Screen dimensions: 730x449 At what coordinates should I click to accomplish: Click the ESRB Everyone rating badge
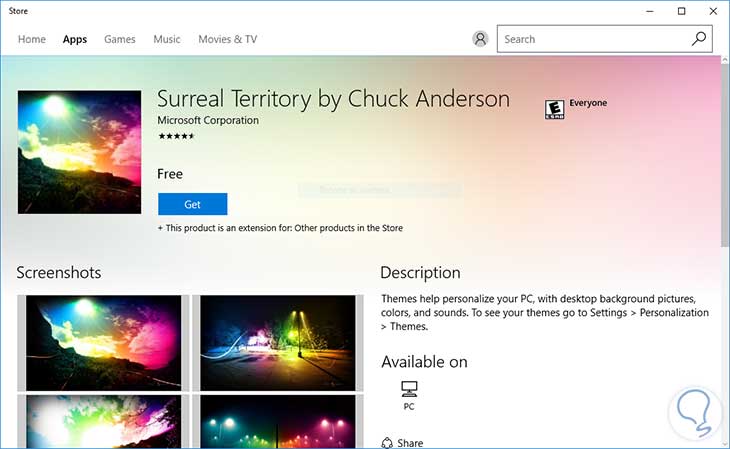tap(554, 109)
